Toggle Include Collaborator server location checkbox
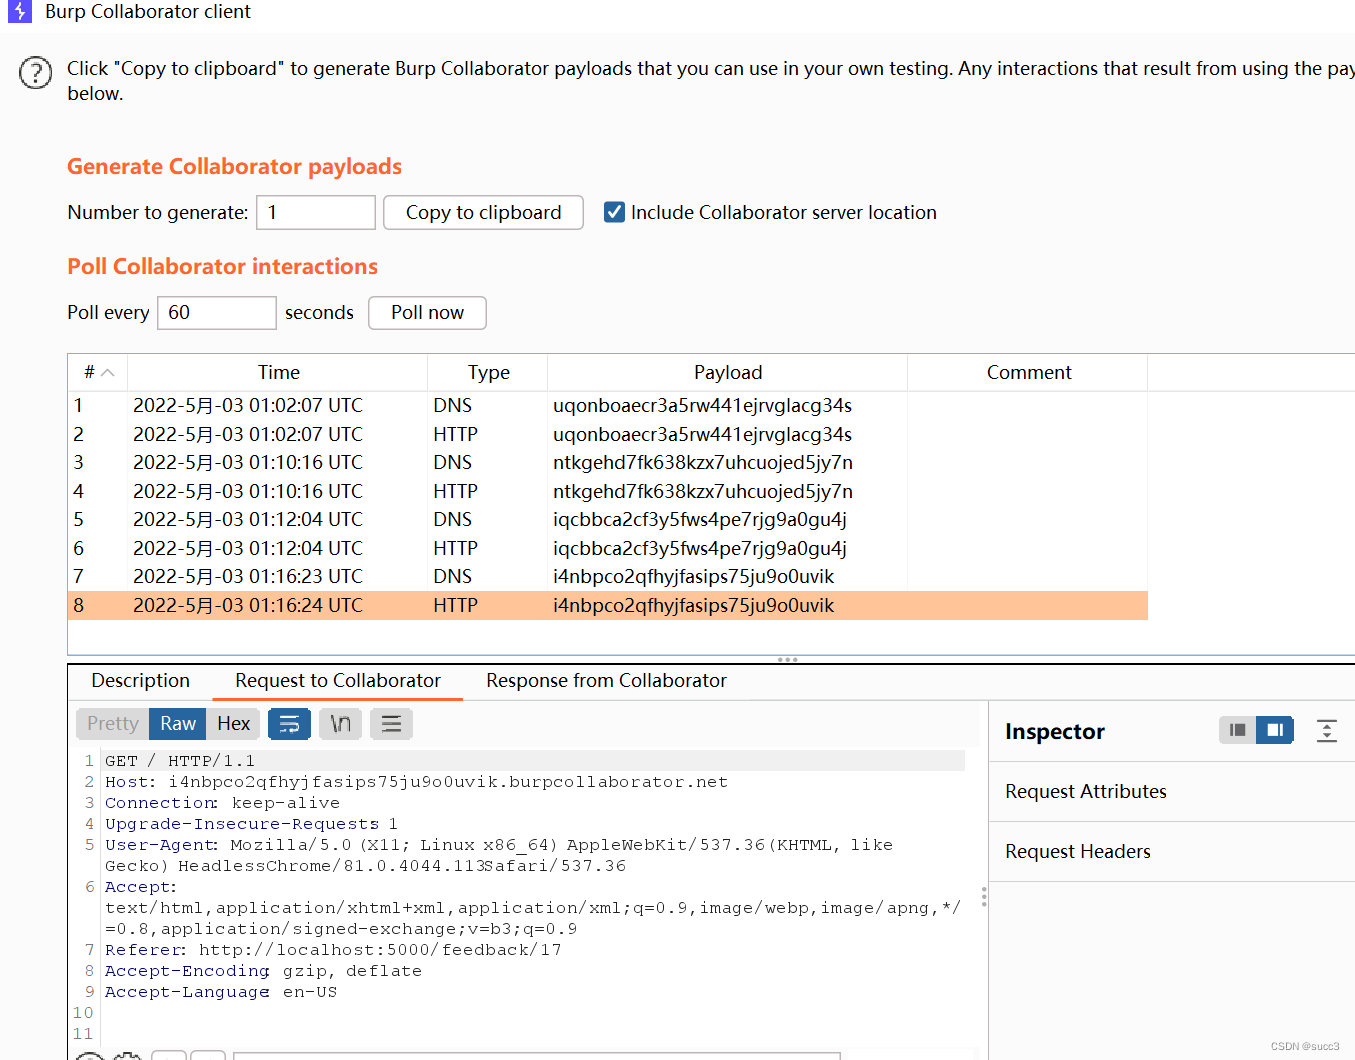Image resolution: width=1355 pixels, height=1060 pixels. [x=614, y=212]
